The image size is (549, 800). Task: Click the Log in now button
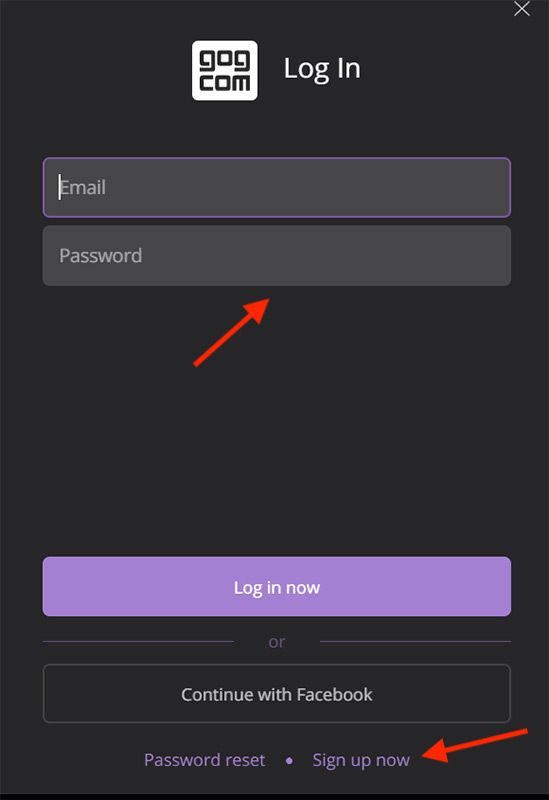277,587
